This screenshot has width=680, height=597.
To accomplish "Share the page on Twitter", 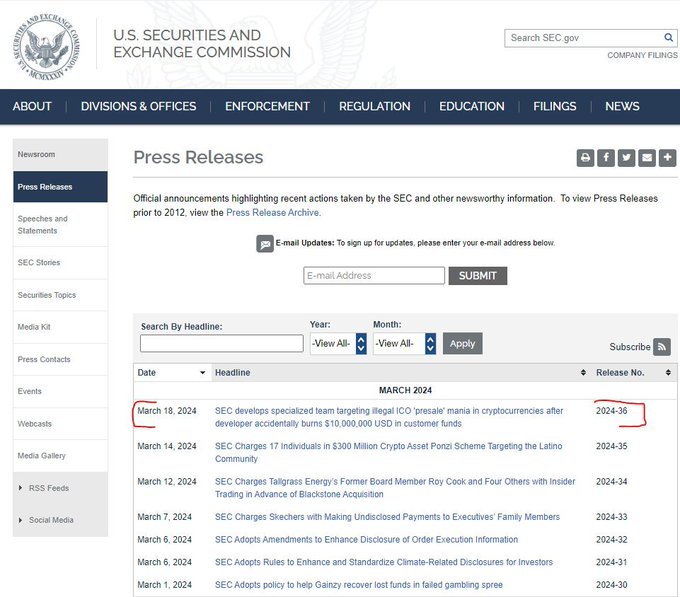I will [626, 157].
